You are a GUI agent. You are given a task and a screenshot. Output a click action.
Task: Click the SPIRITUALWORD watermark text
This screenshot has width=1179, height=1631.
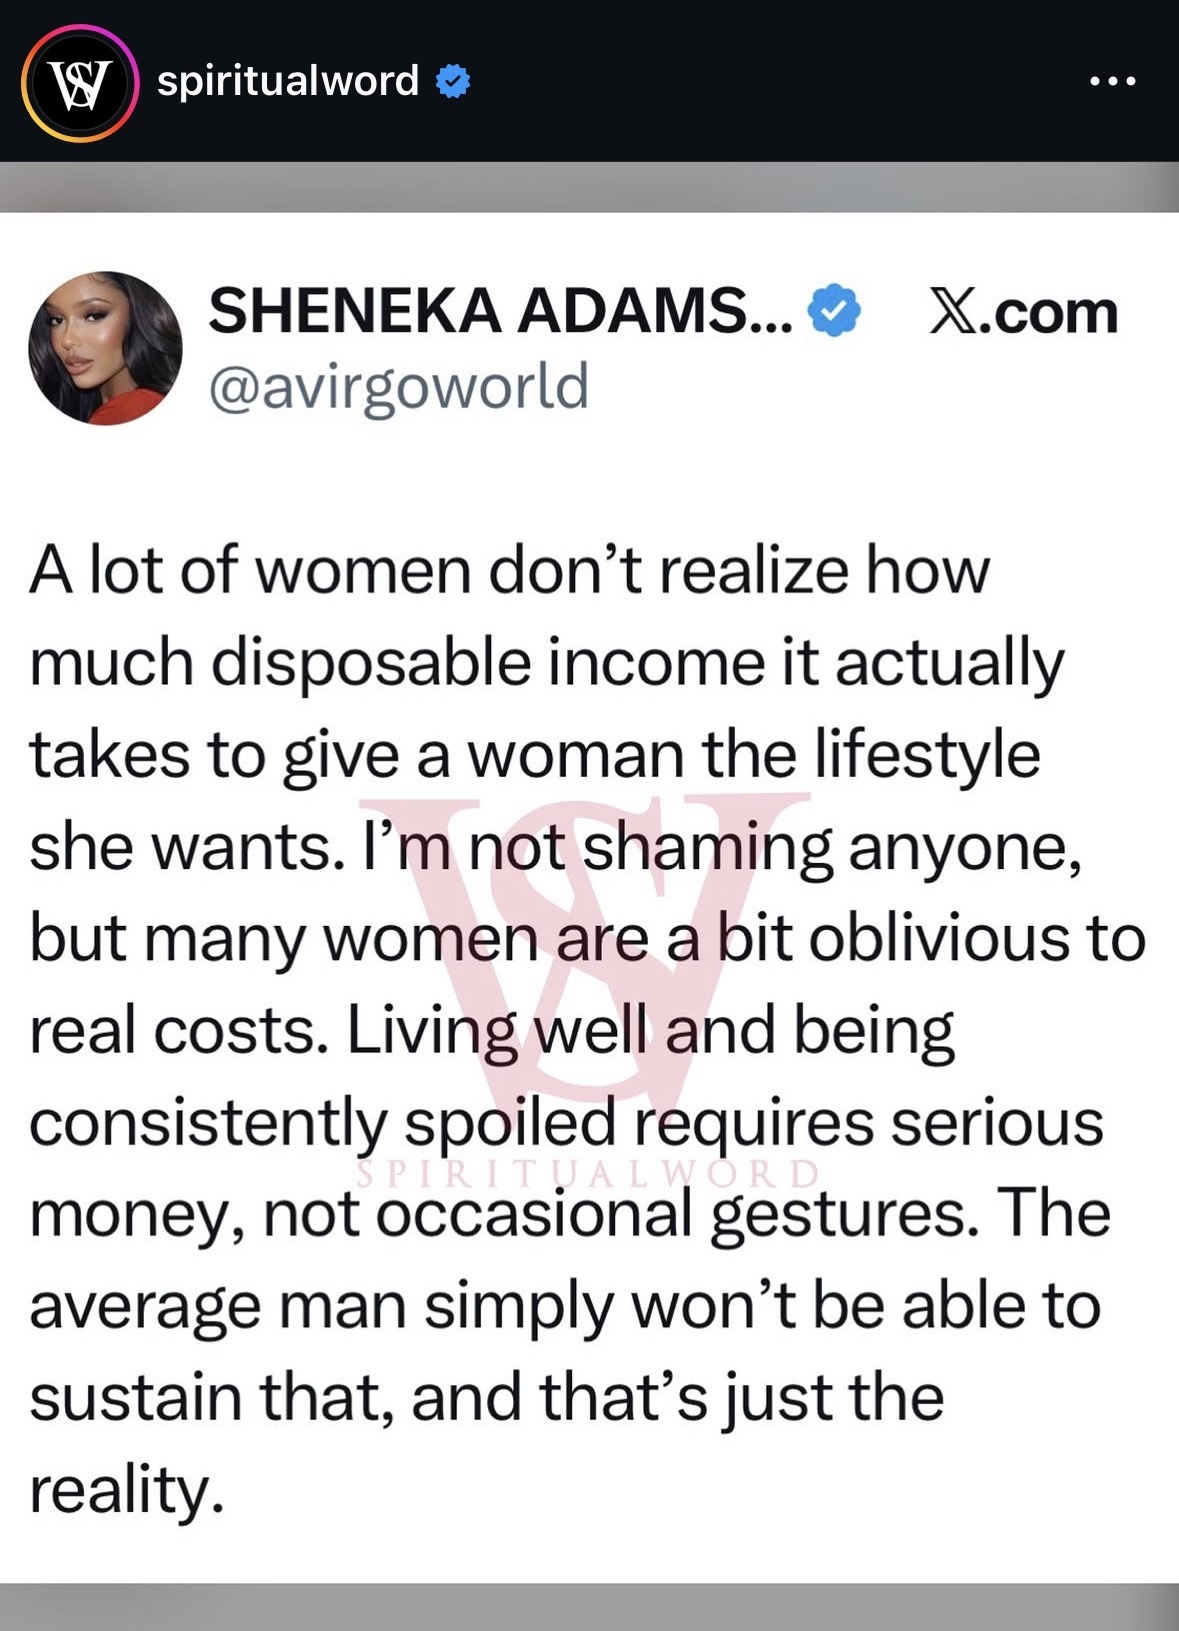(588, 1172)
